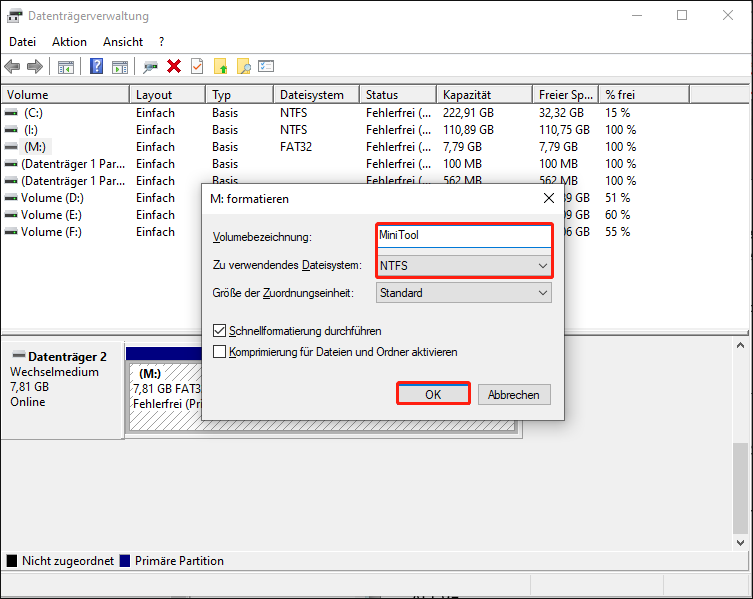Click the connect drive plug icon

click(x=150, y=66)
